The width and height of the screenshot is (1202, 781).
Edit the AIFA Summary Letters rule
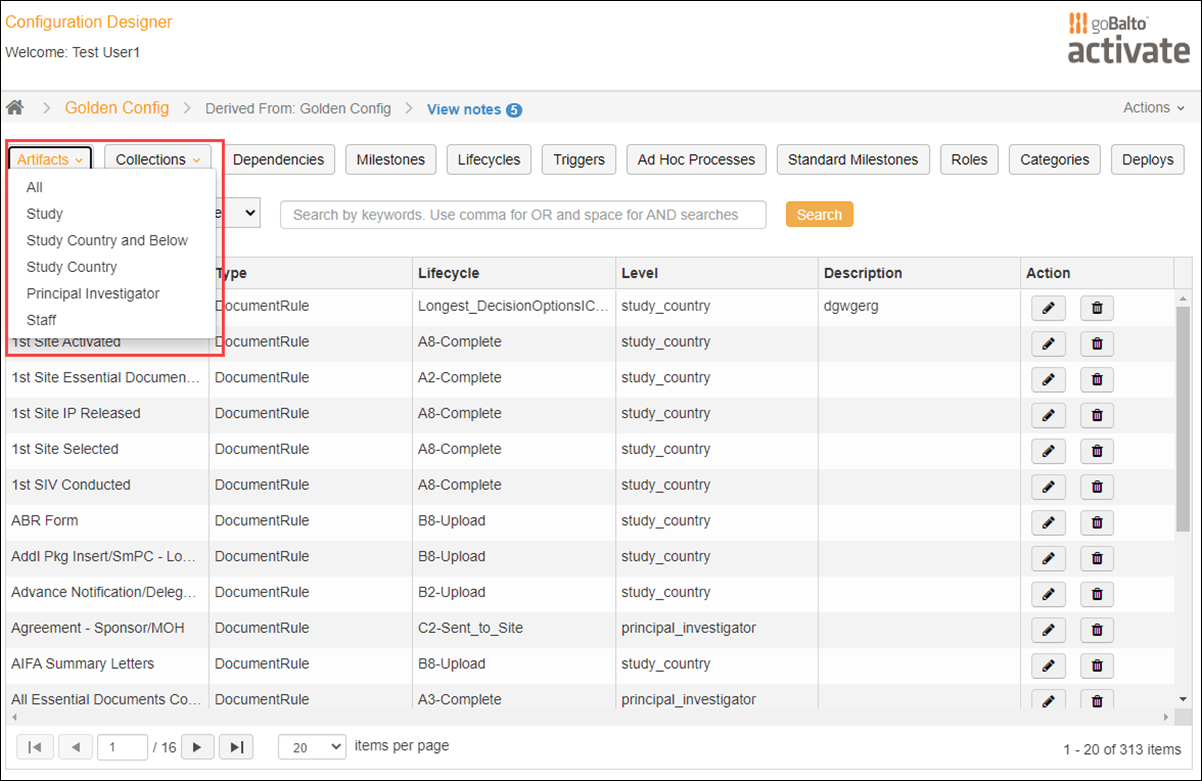1047,664
